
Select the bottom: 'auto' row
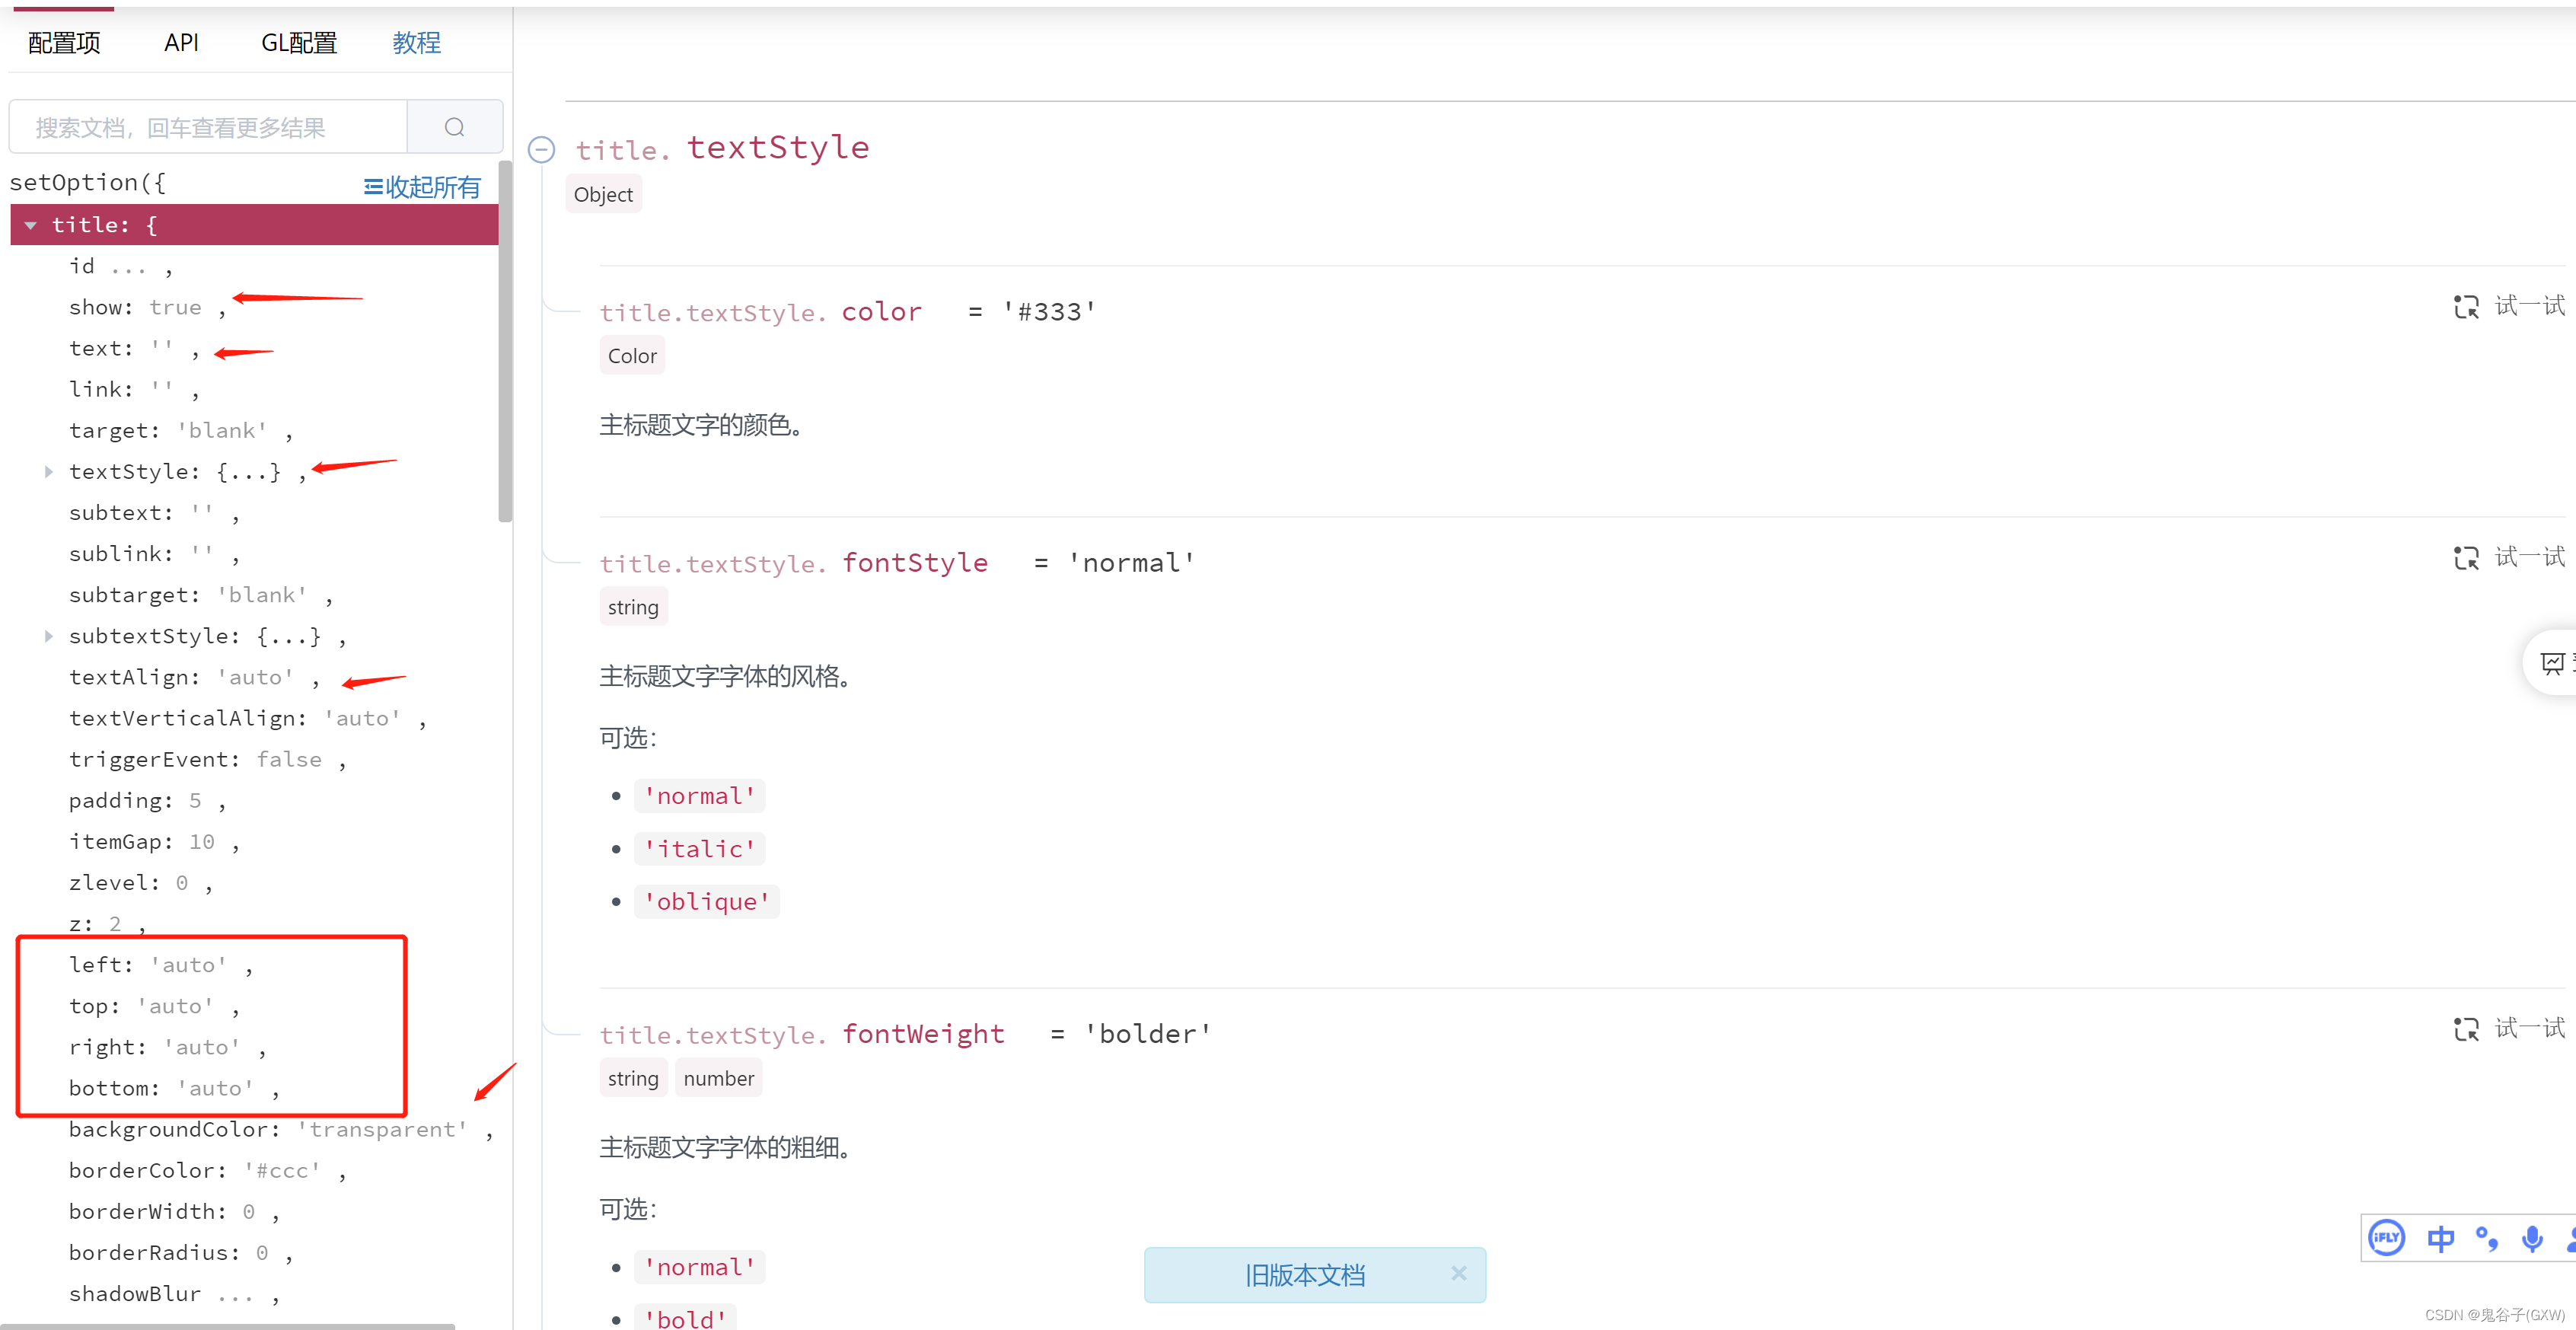[x=254, y=1088]
